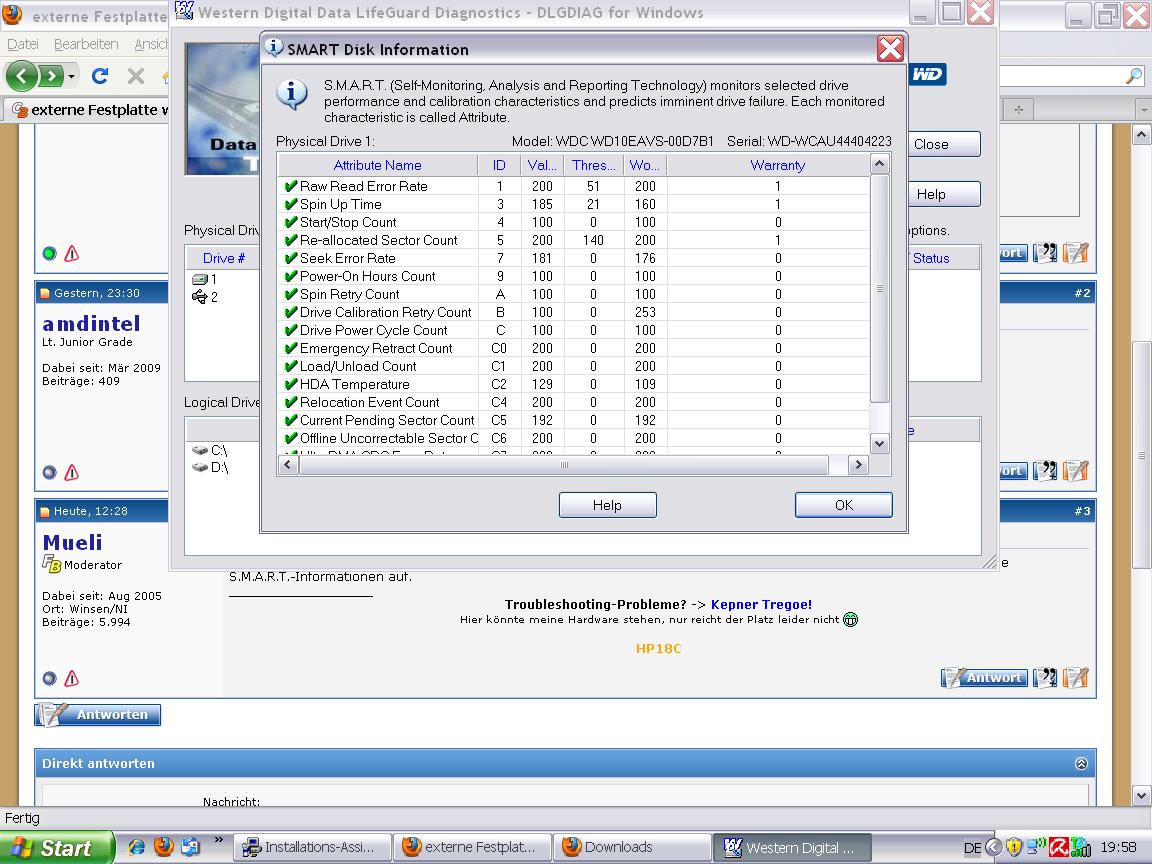Click the ID column header
This screenshot has height=864, width=1152.
(x=499, y=165)
